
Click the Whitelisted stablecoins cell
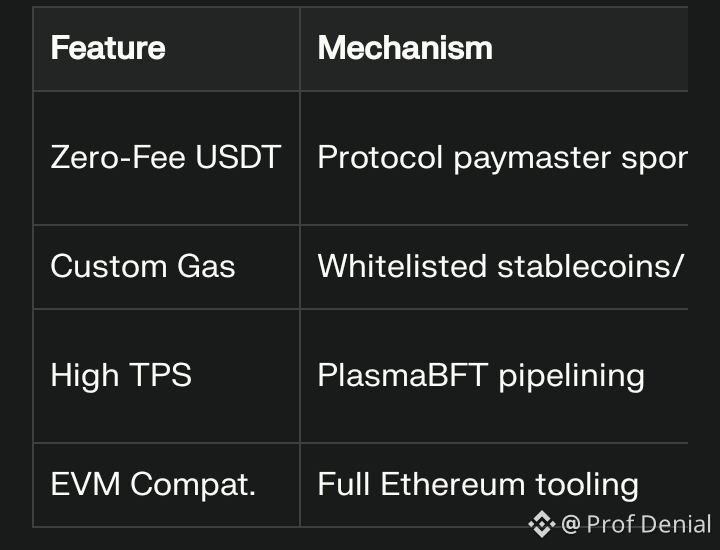tap(494, 267)
